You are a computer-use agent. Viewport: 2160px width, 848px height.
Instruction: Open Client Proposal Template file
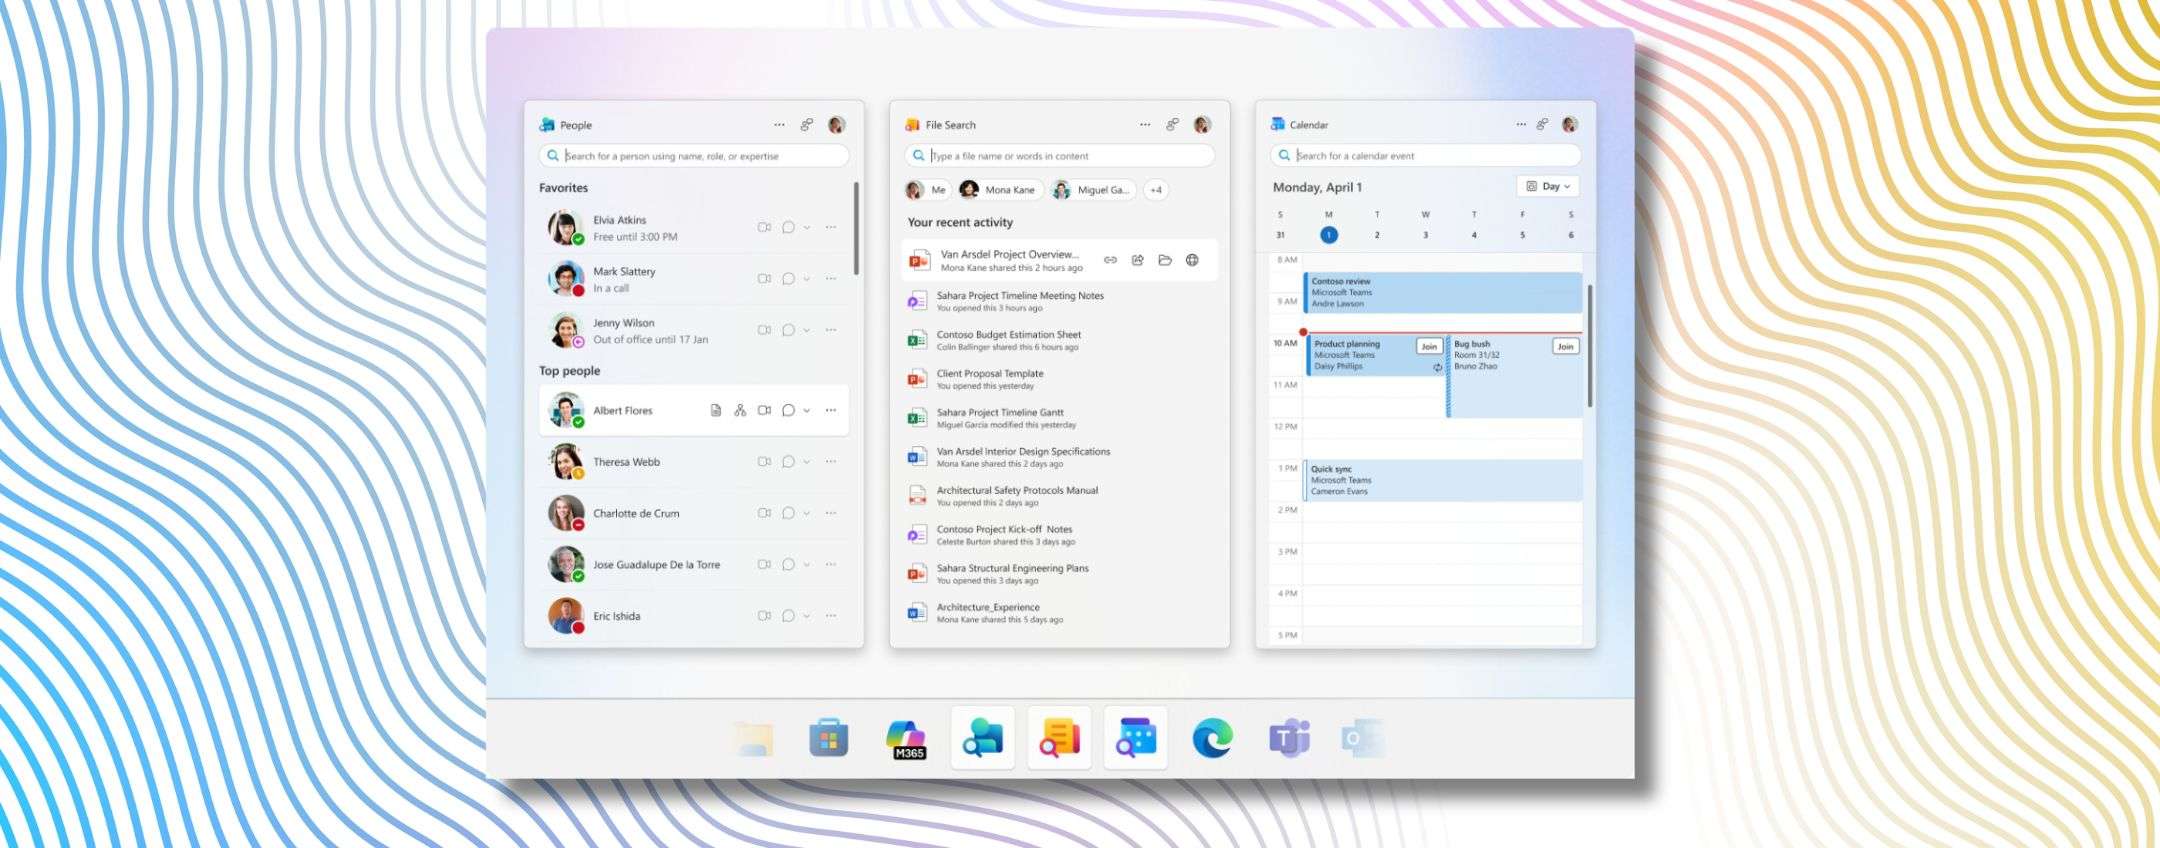tap(1059, 379)
